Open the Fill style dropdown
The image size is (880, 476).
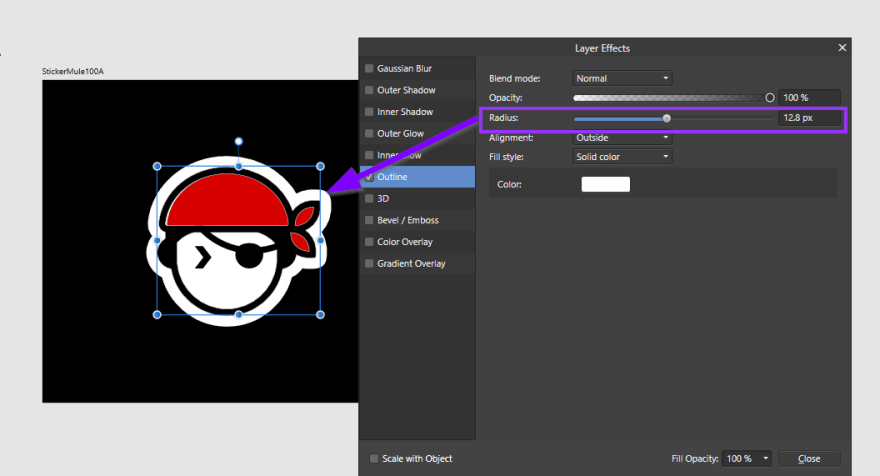pos(622,157)
